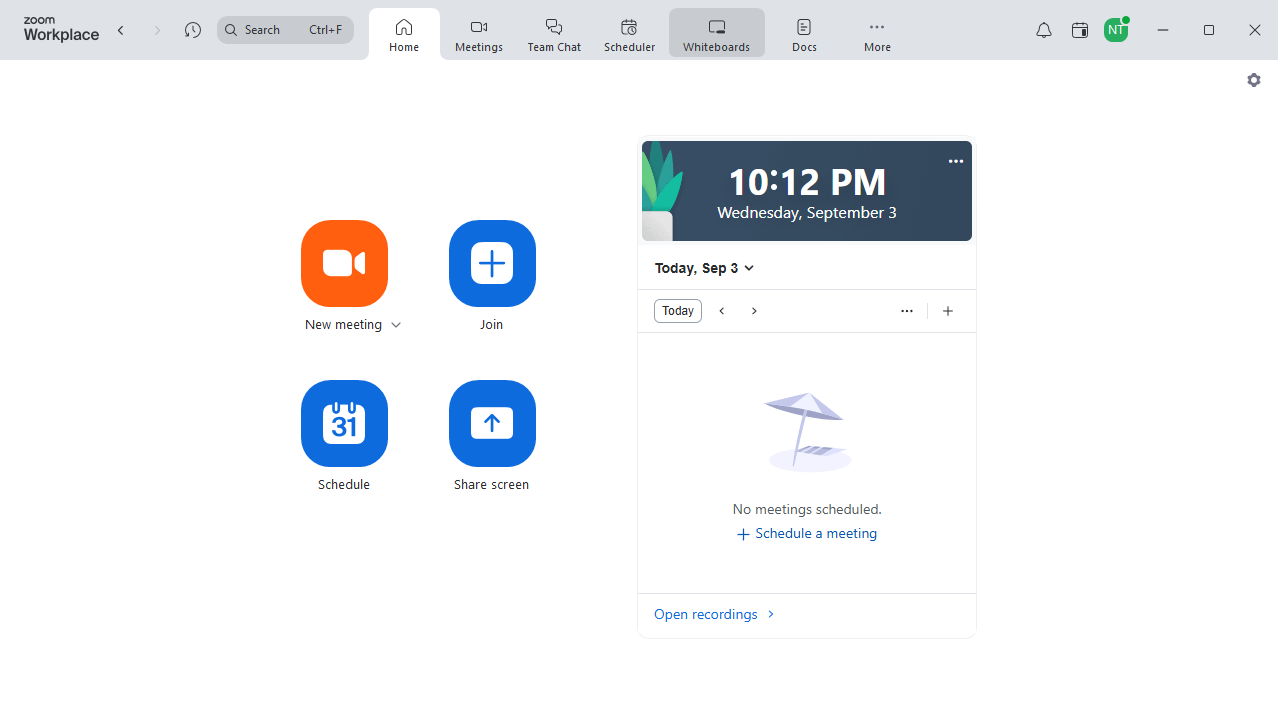This screenshot has width=1278, height=719.
Task: Schedule a meeting via the link
Action: [806, 533]
